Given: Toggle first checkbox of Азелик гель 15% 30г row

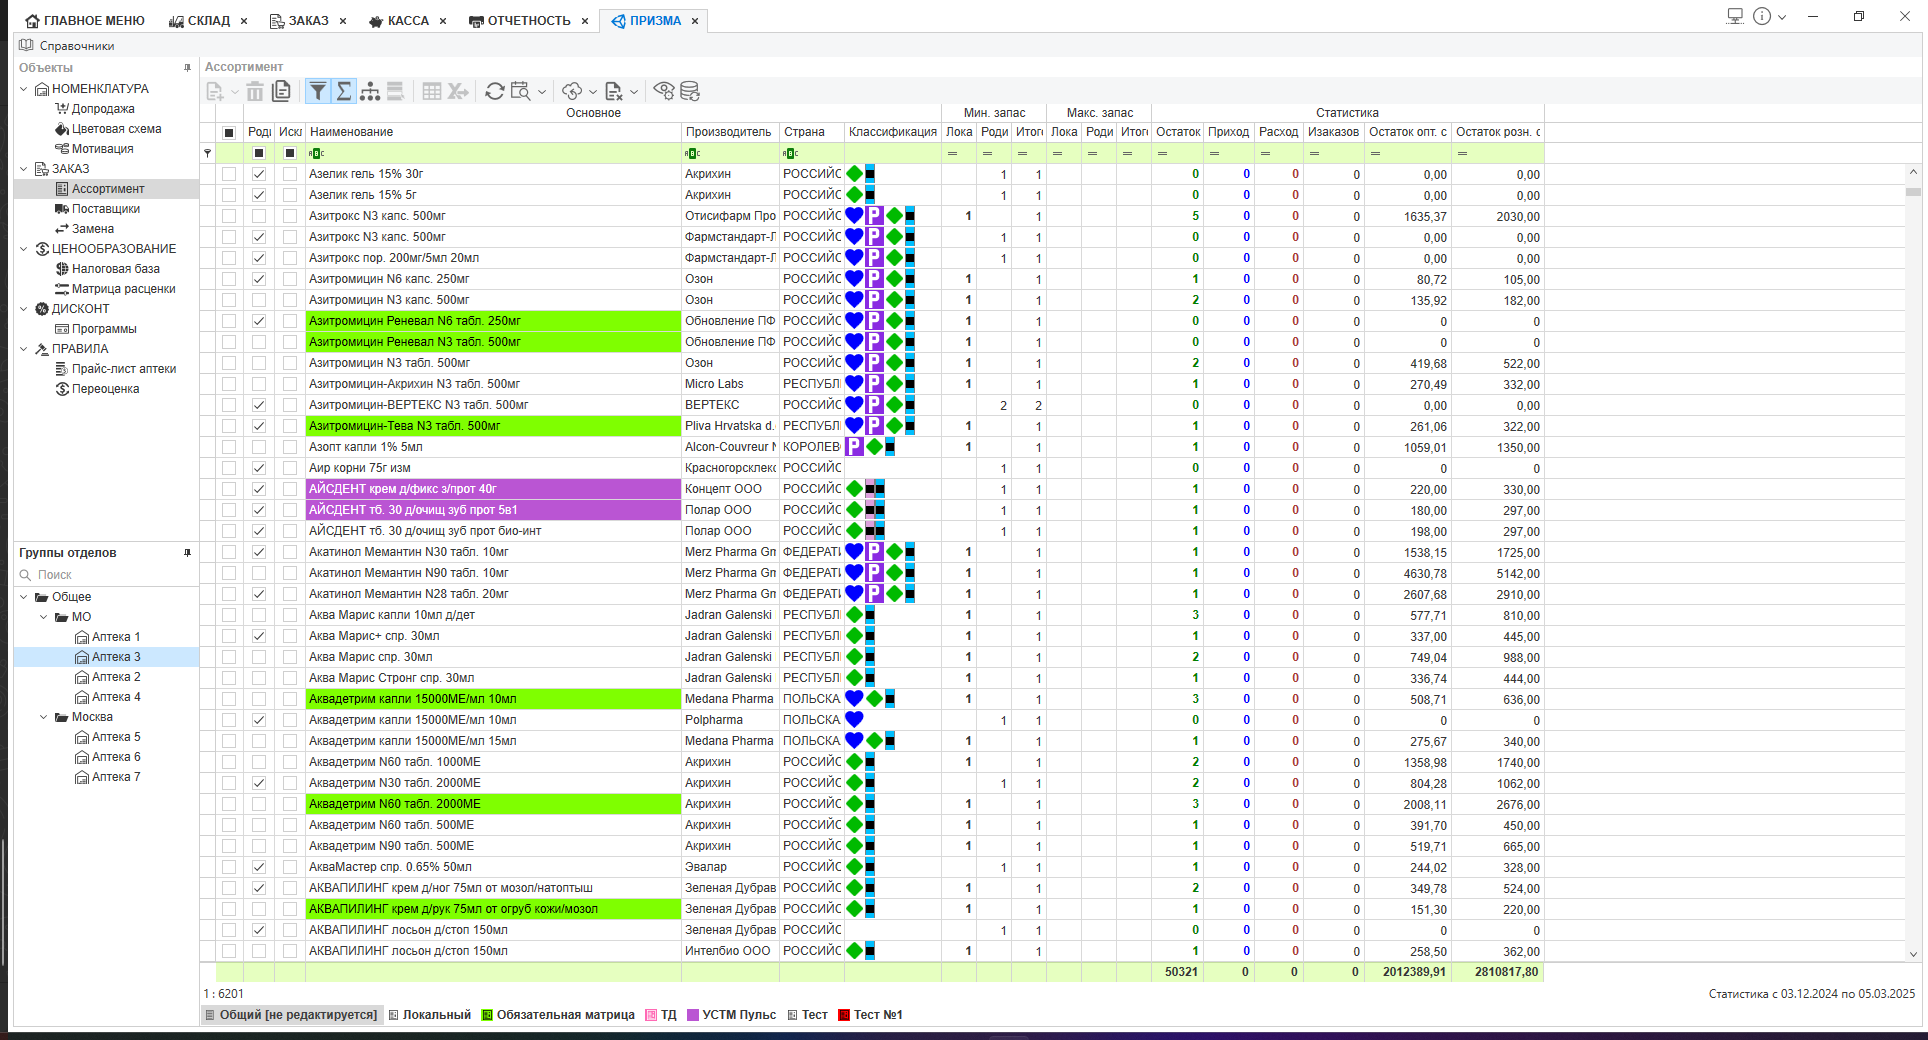Looking at the screenshot, I should pos(229,174).
